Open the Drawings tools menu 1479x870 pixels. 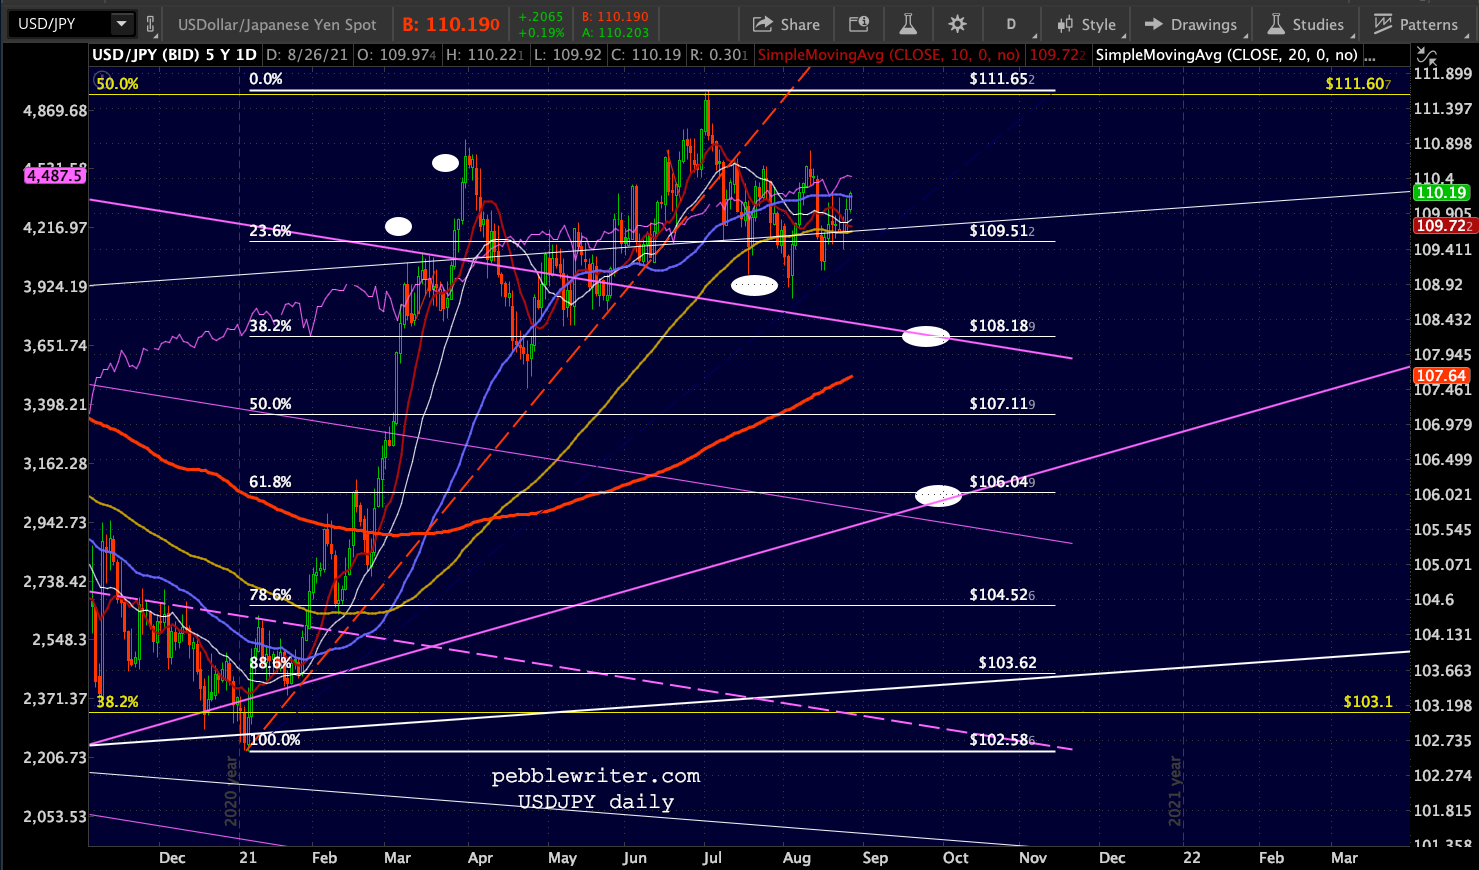tap(1191, 24)
